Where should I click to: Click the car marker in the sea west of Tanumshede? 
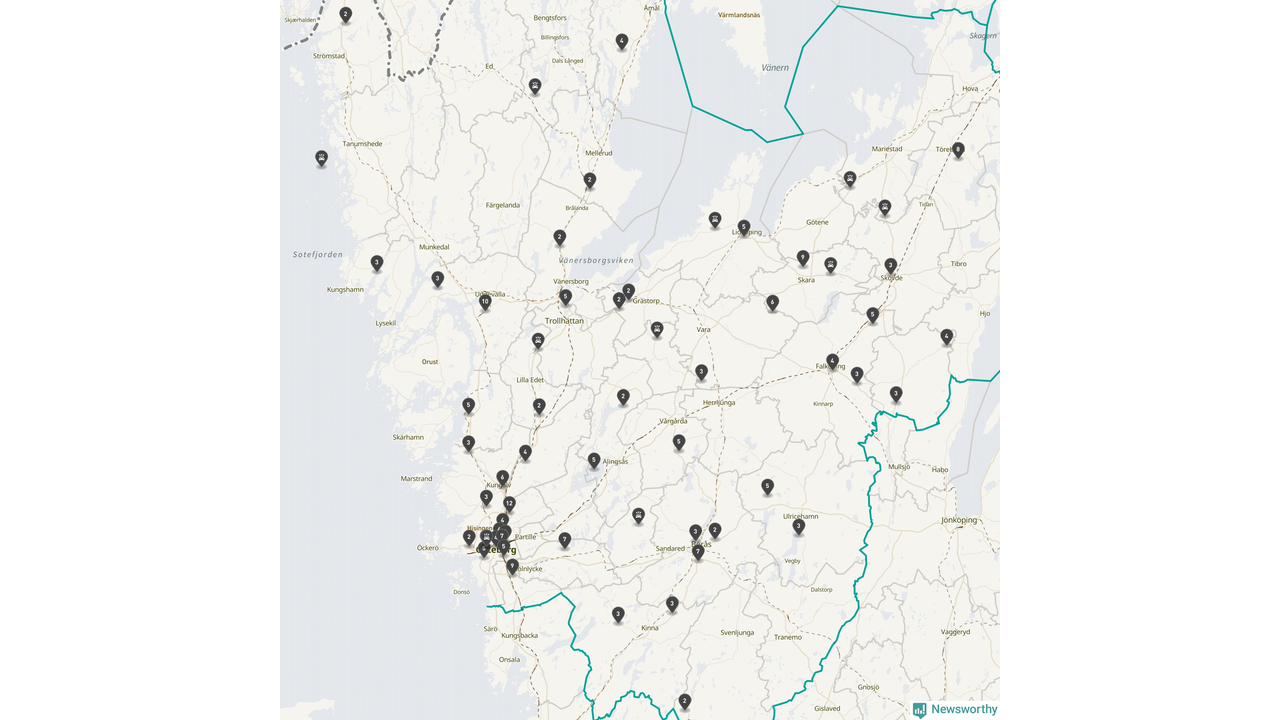(321, 159)
